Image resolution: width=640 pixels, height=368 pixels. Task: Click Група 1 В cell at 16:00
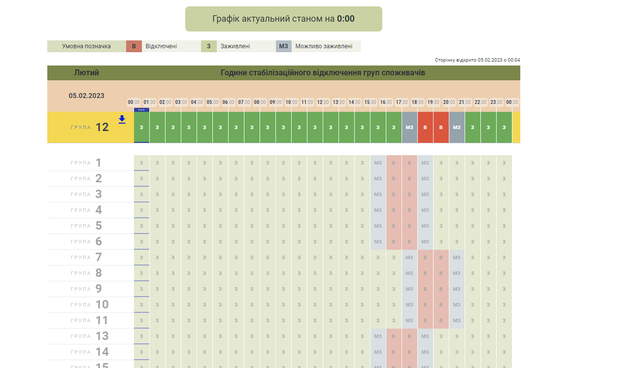[x=393, y=163]
